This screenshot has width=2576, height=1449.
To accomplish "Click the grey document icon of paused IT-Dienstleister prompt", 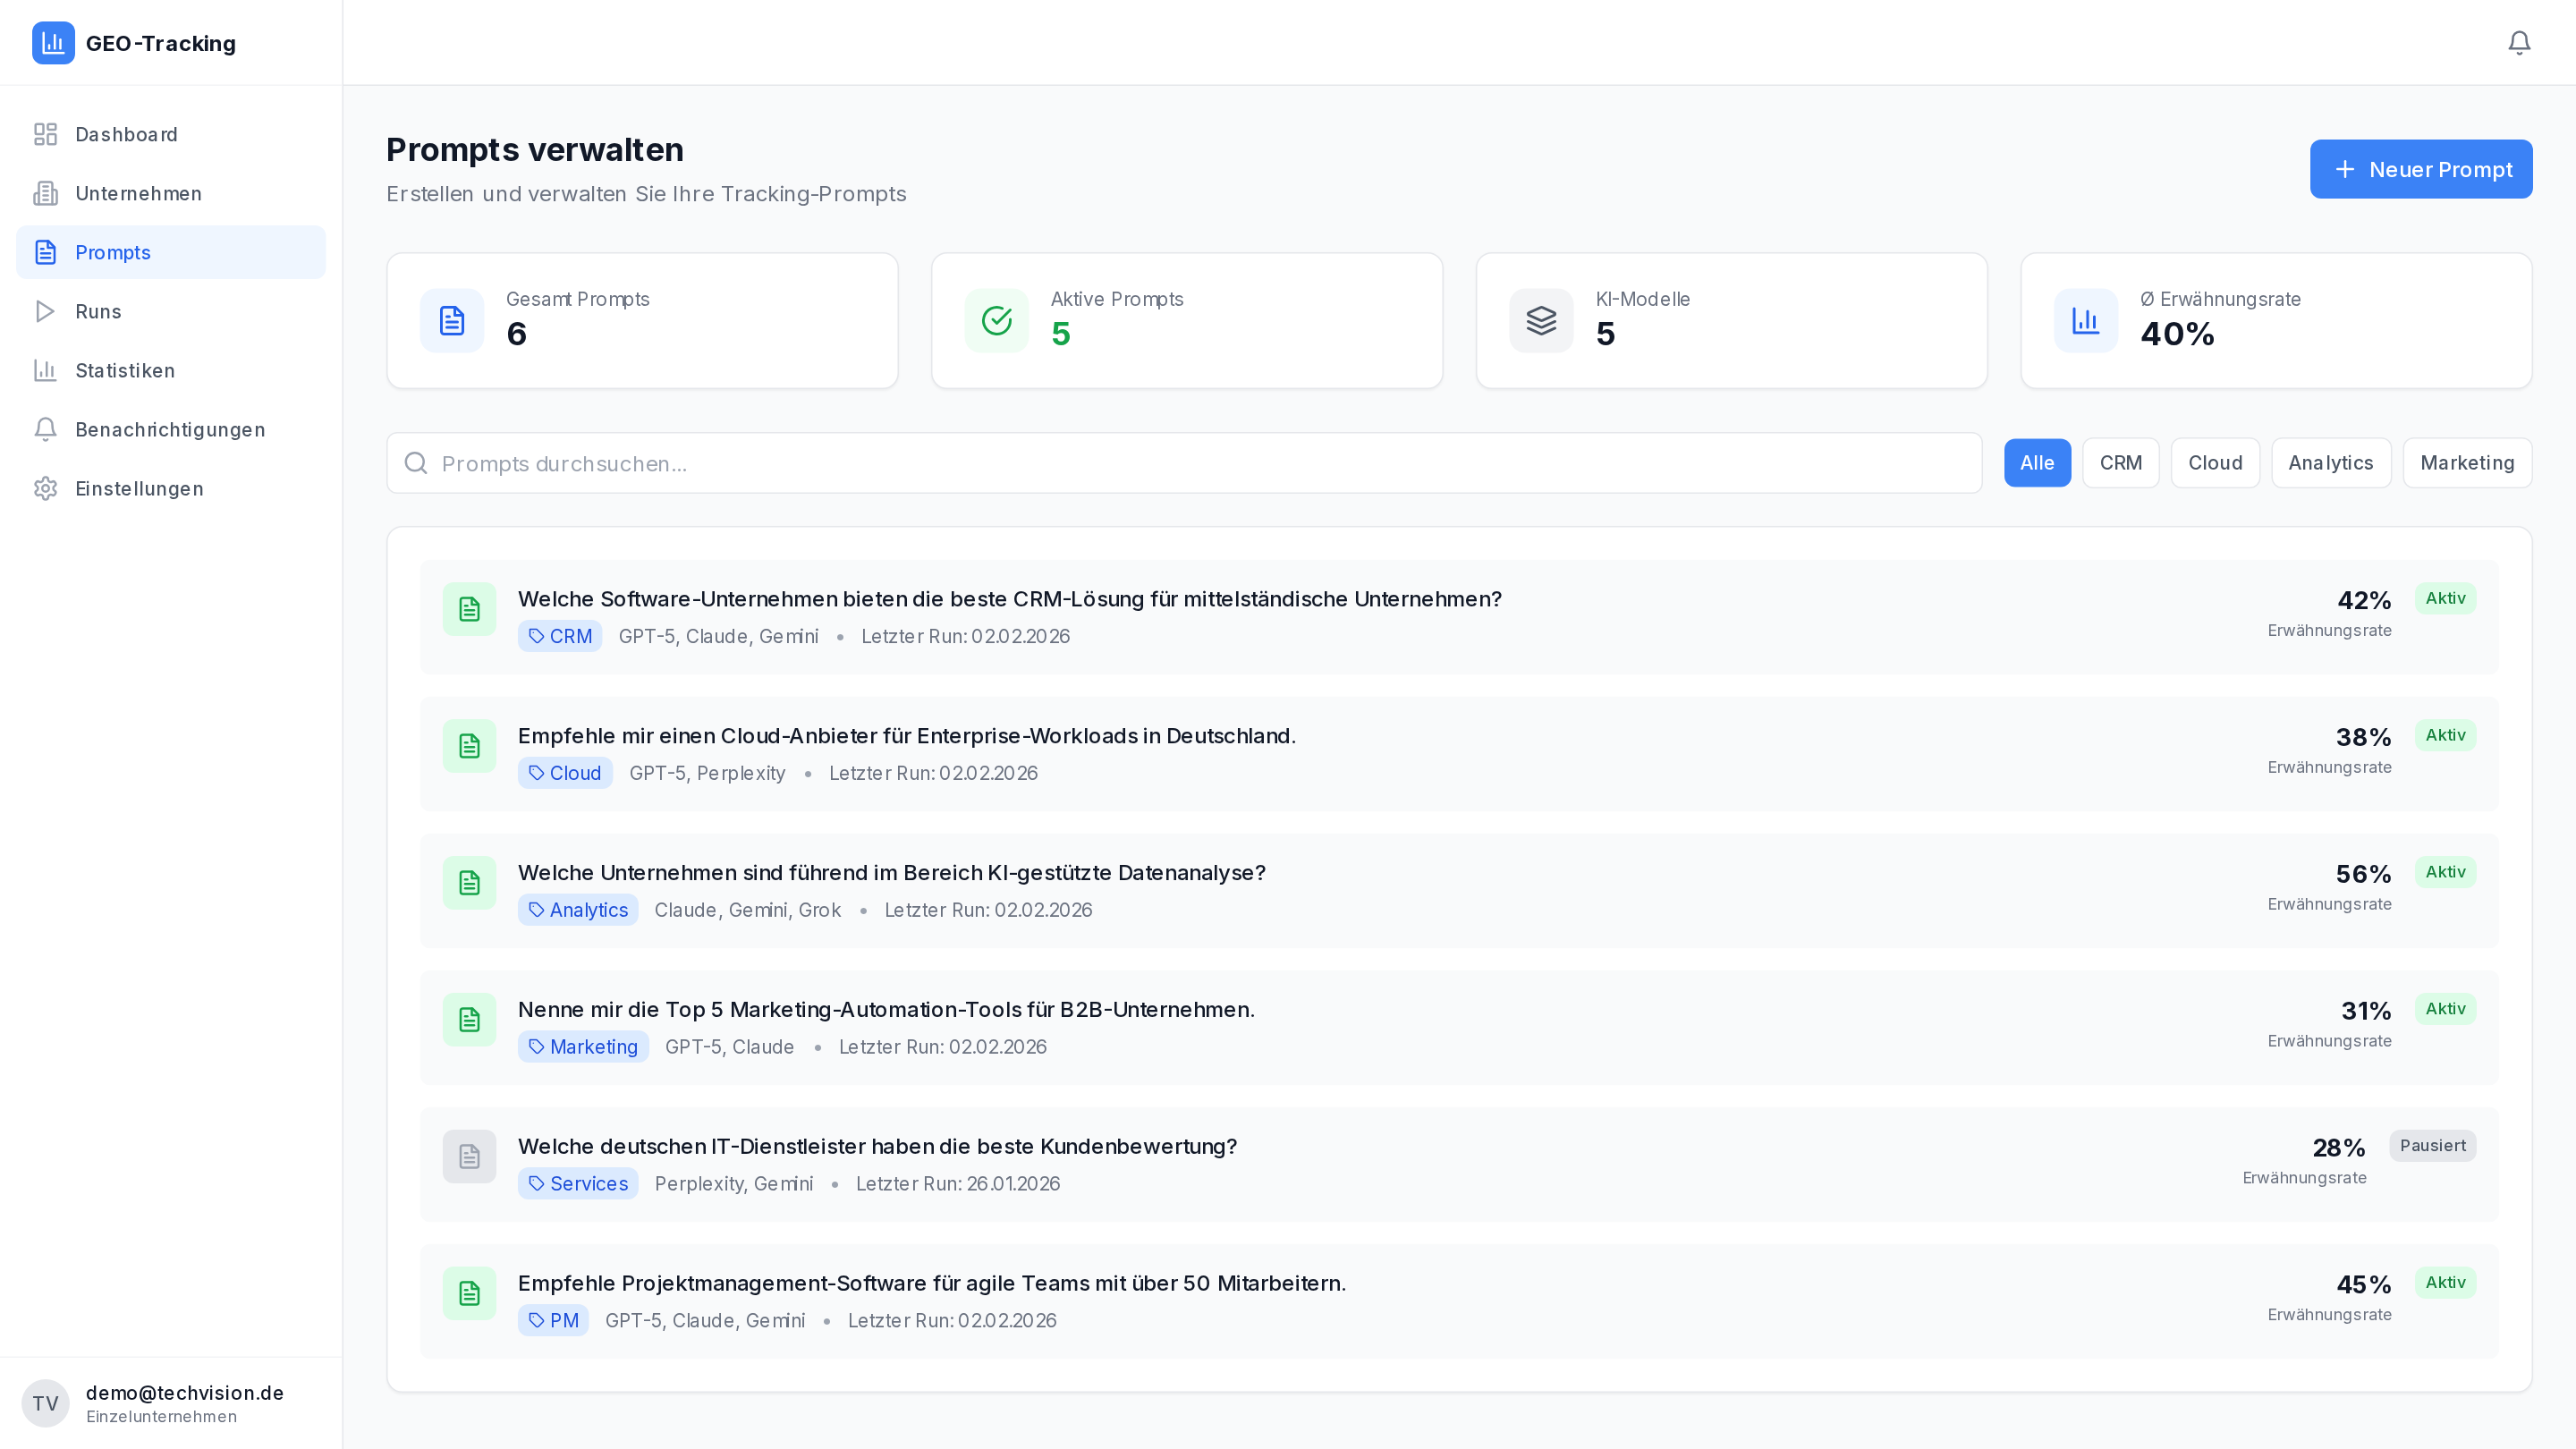I will click(469, 1157).
